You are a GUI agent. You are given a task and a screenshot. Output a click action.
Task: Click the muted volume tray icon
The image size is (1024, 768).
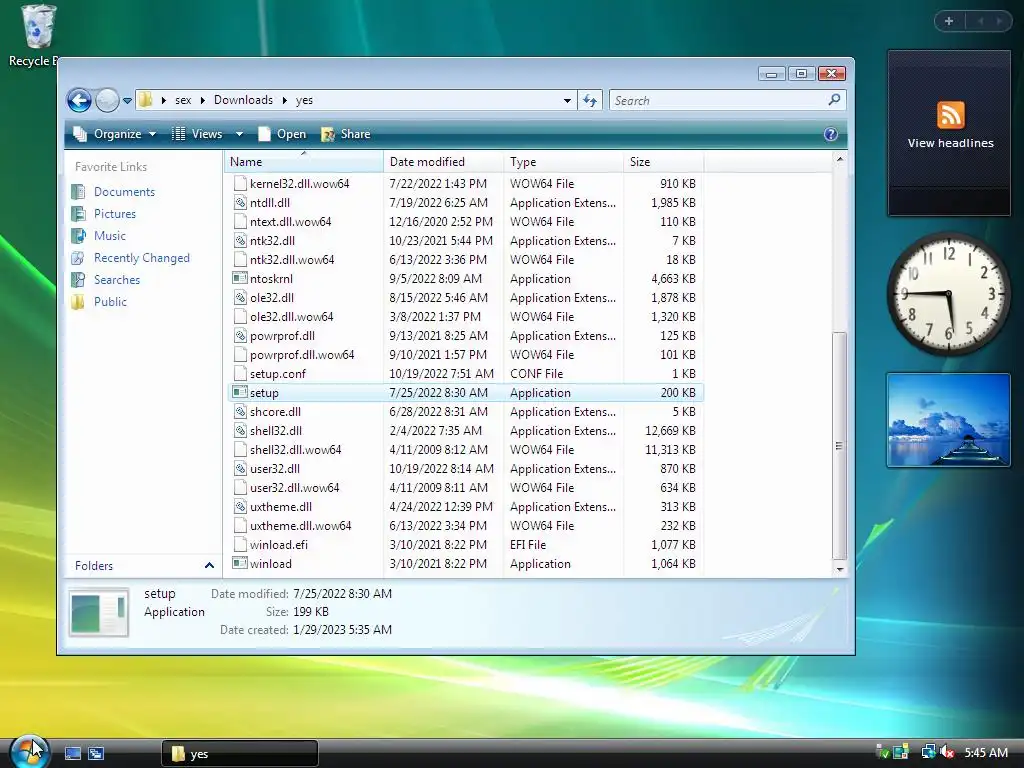click(947, 752)
